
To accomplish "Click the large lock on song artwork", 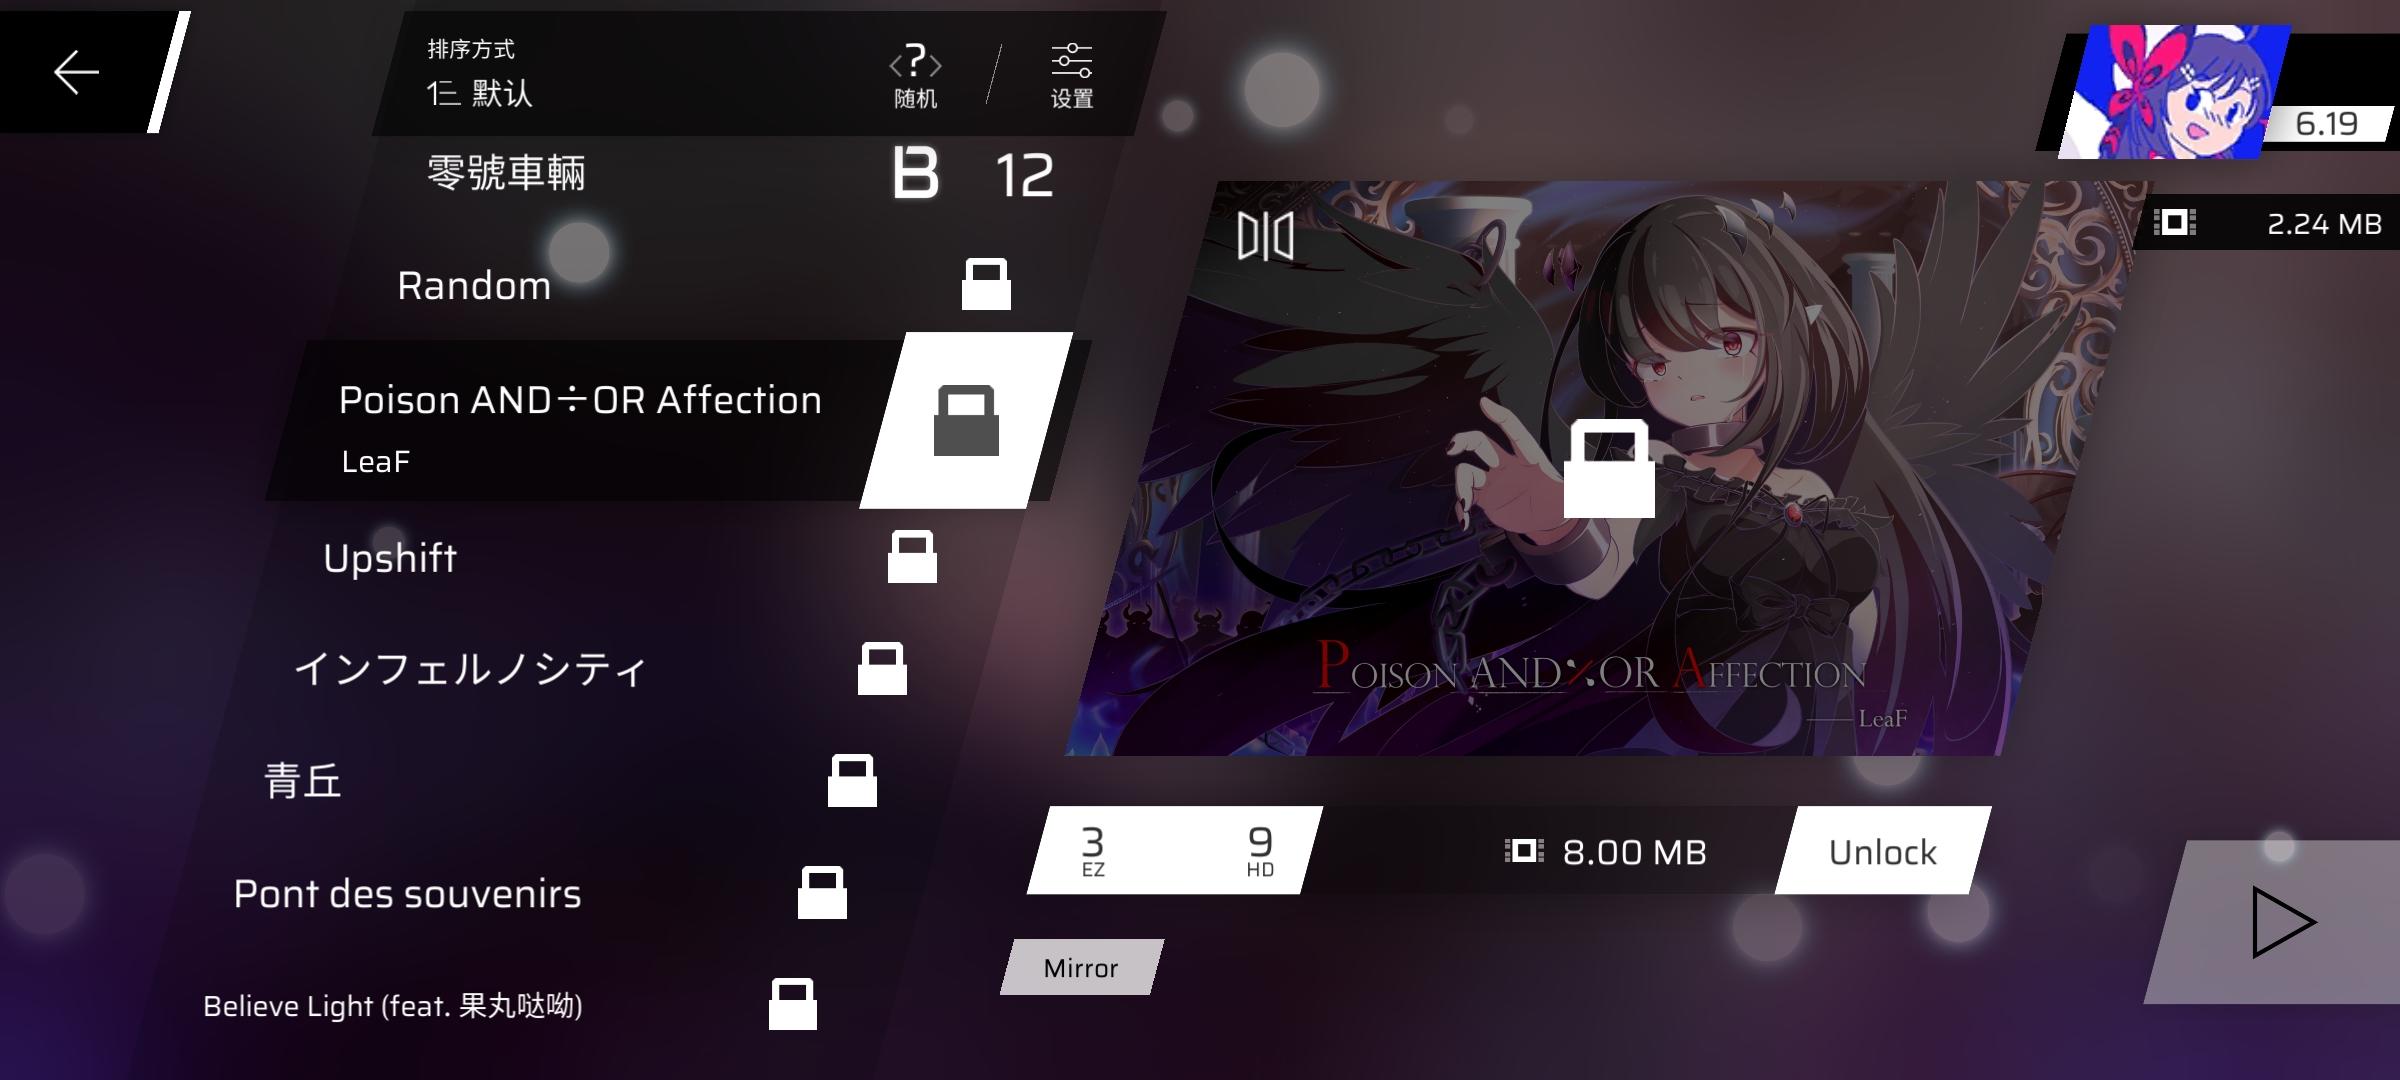I will coord(1608,468).
